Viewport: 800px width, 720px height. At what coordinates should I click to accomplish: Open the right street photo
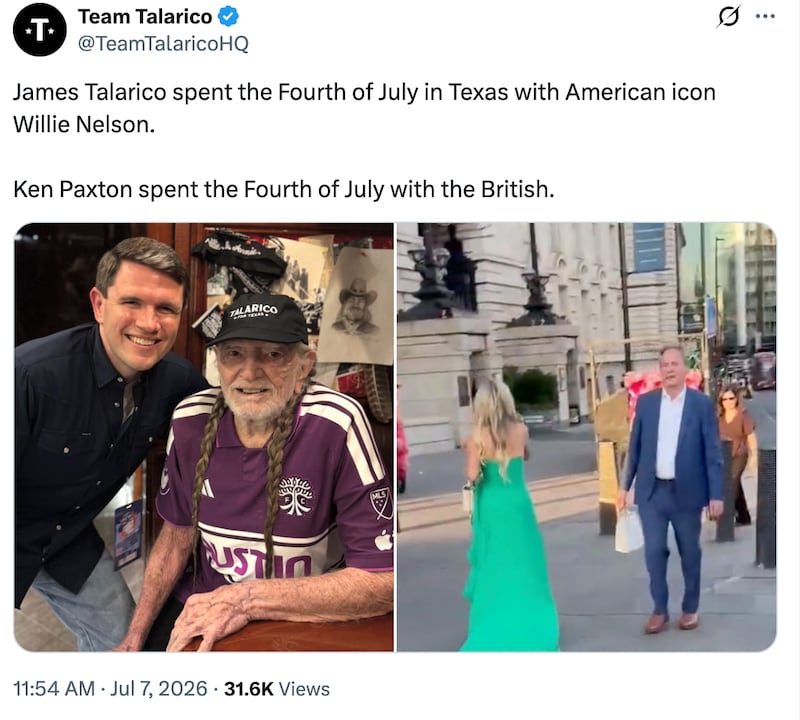pyautogui.click(x=587, y=437)
